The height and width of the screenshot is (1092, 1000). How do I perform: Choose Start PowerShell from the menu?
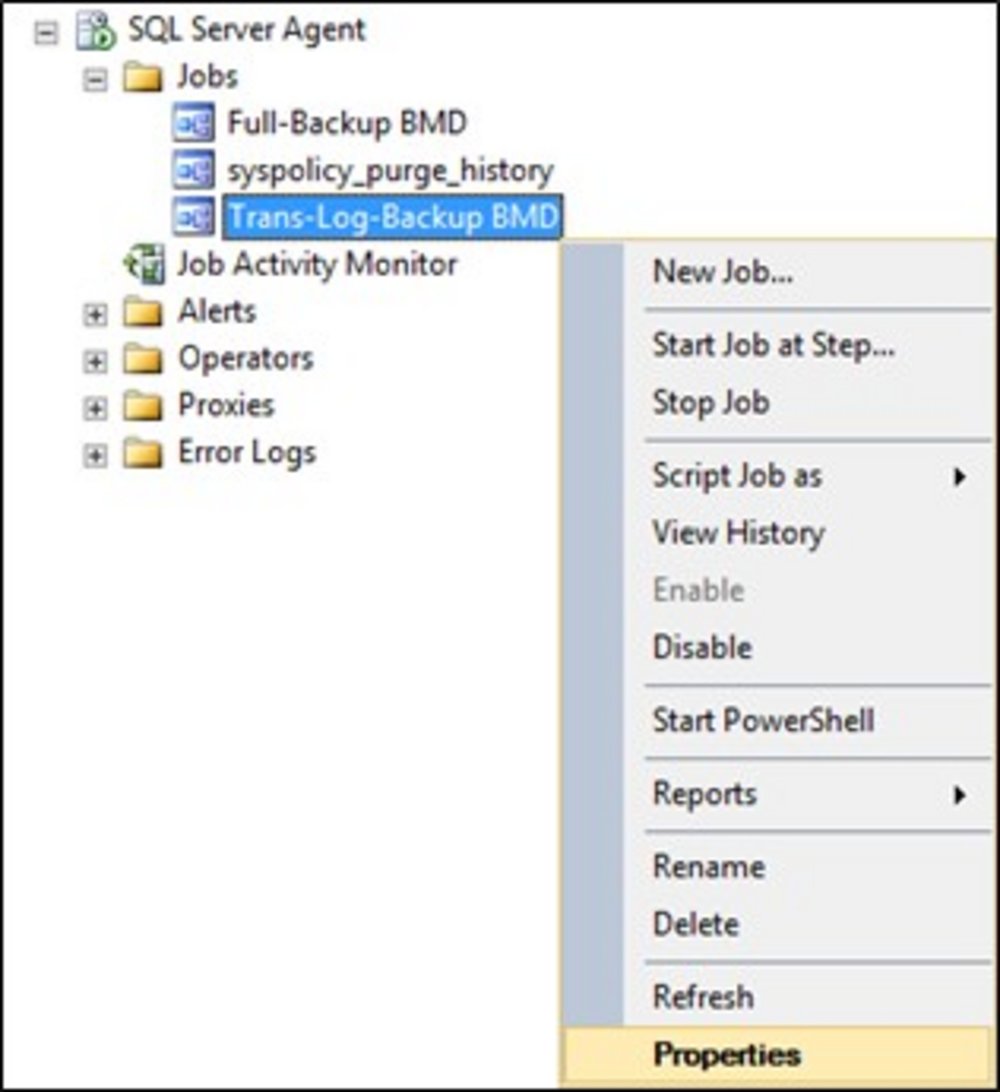pyautogui.click(x=763, y=720)
